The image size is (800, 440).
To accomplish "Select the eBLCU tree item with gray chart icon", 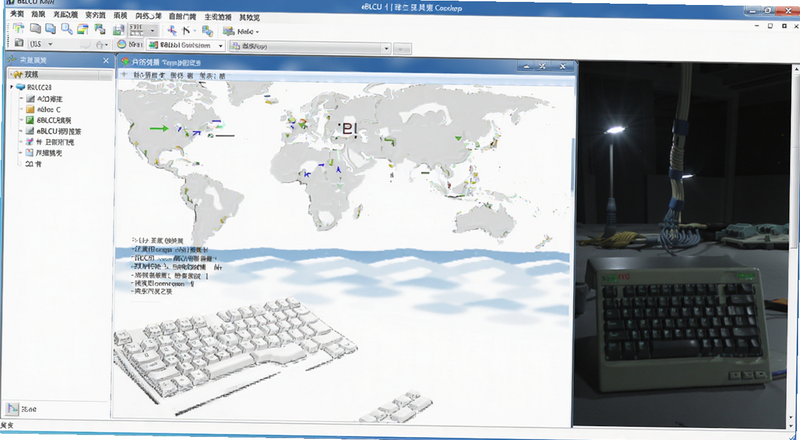I will tap(53, 131).
